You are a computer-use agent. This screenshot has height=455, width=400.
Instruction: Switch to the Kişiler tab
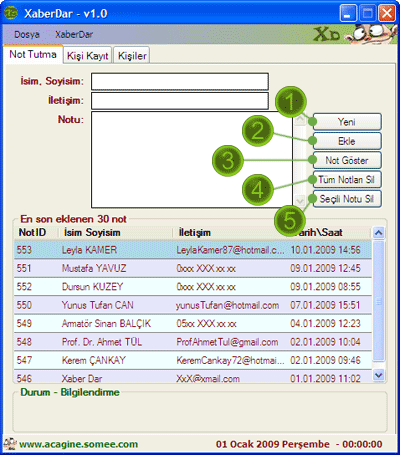[132, 55]
